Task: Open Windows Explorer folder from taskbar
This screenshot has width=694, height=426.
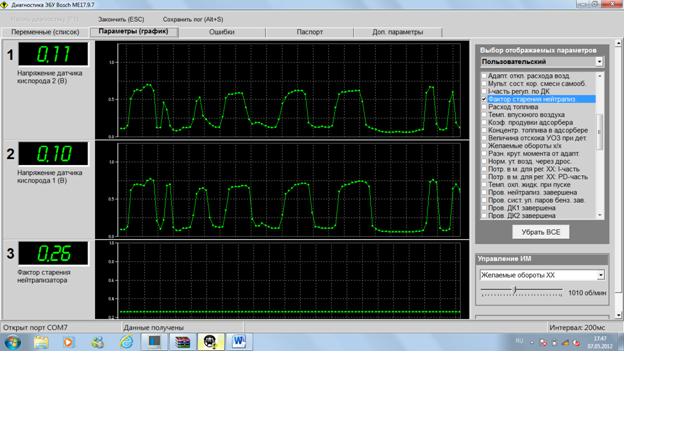Action: tap(42, 341)
